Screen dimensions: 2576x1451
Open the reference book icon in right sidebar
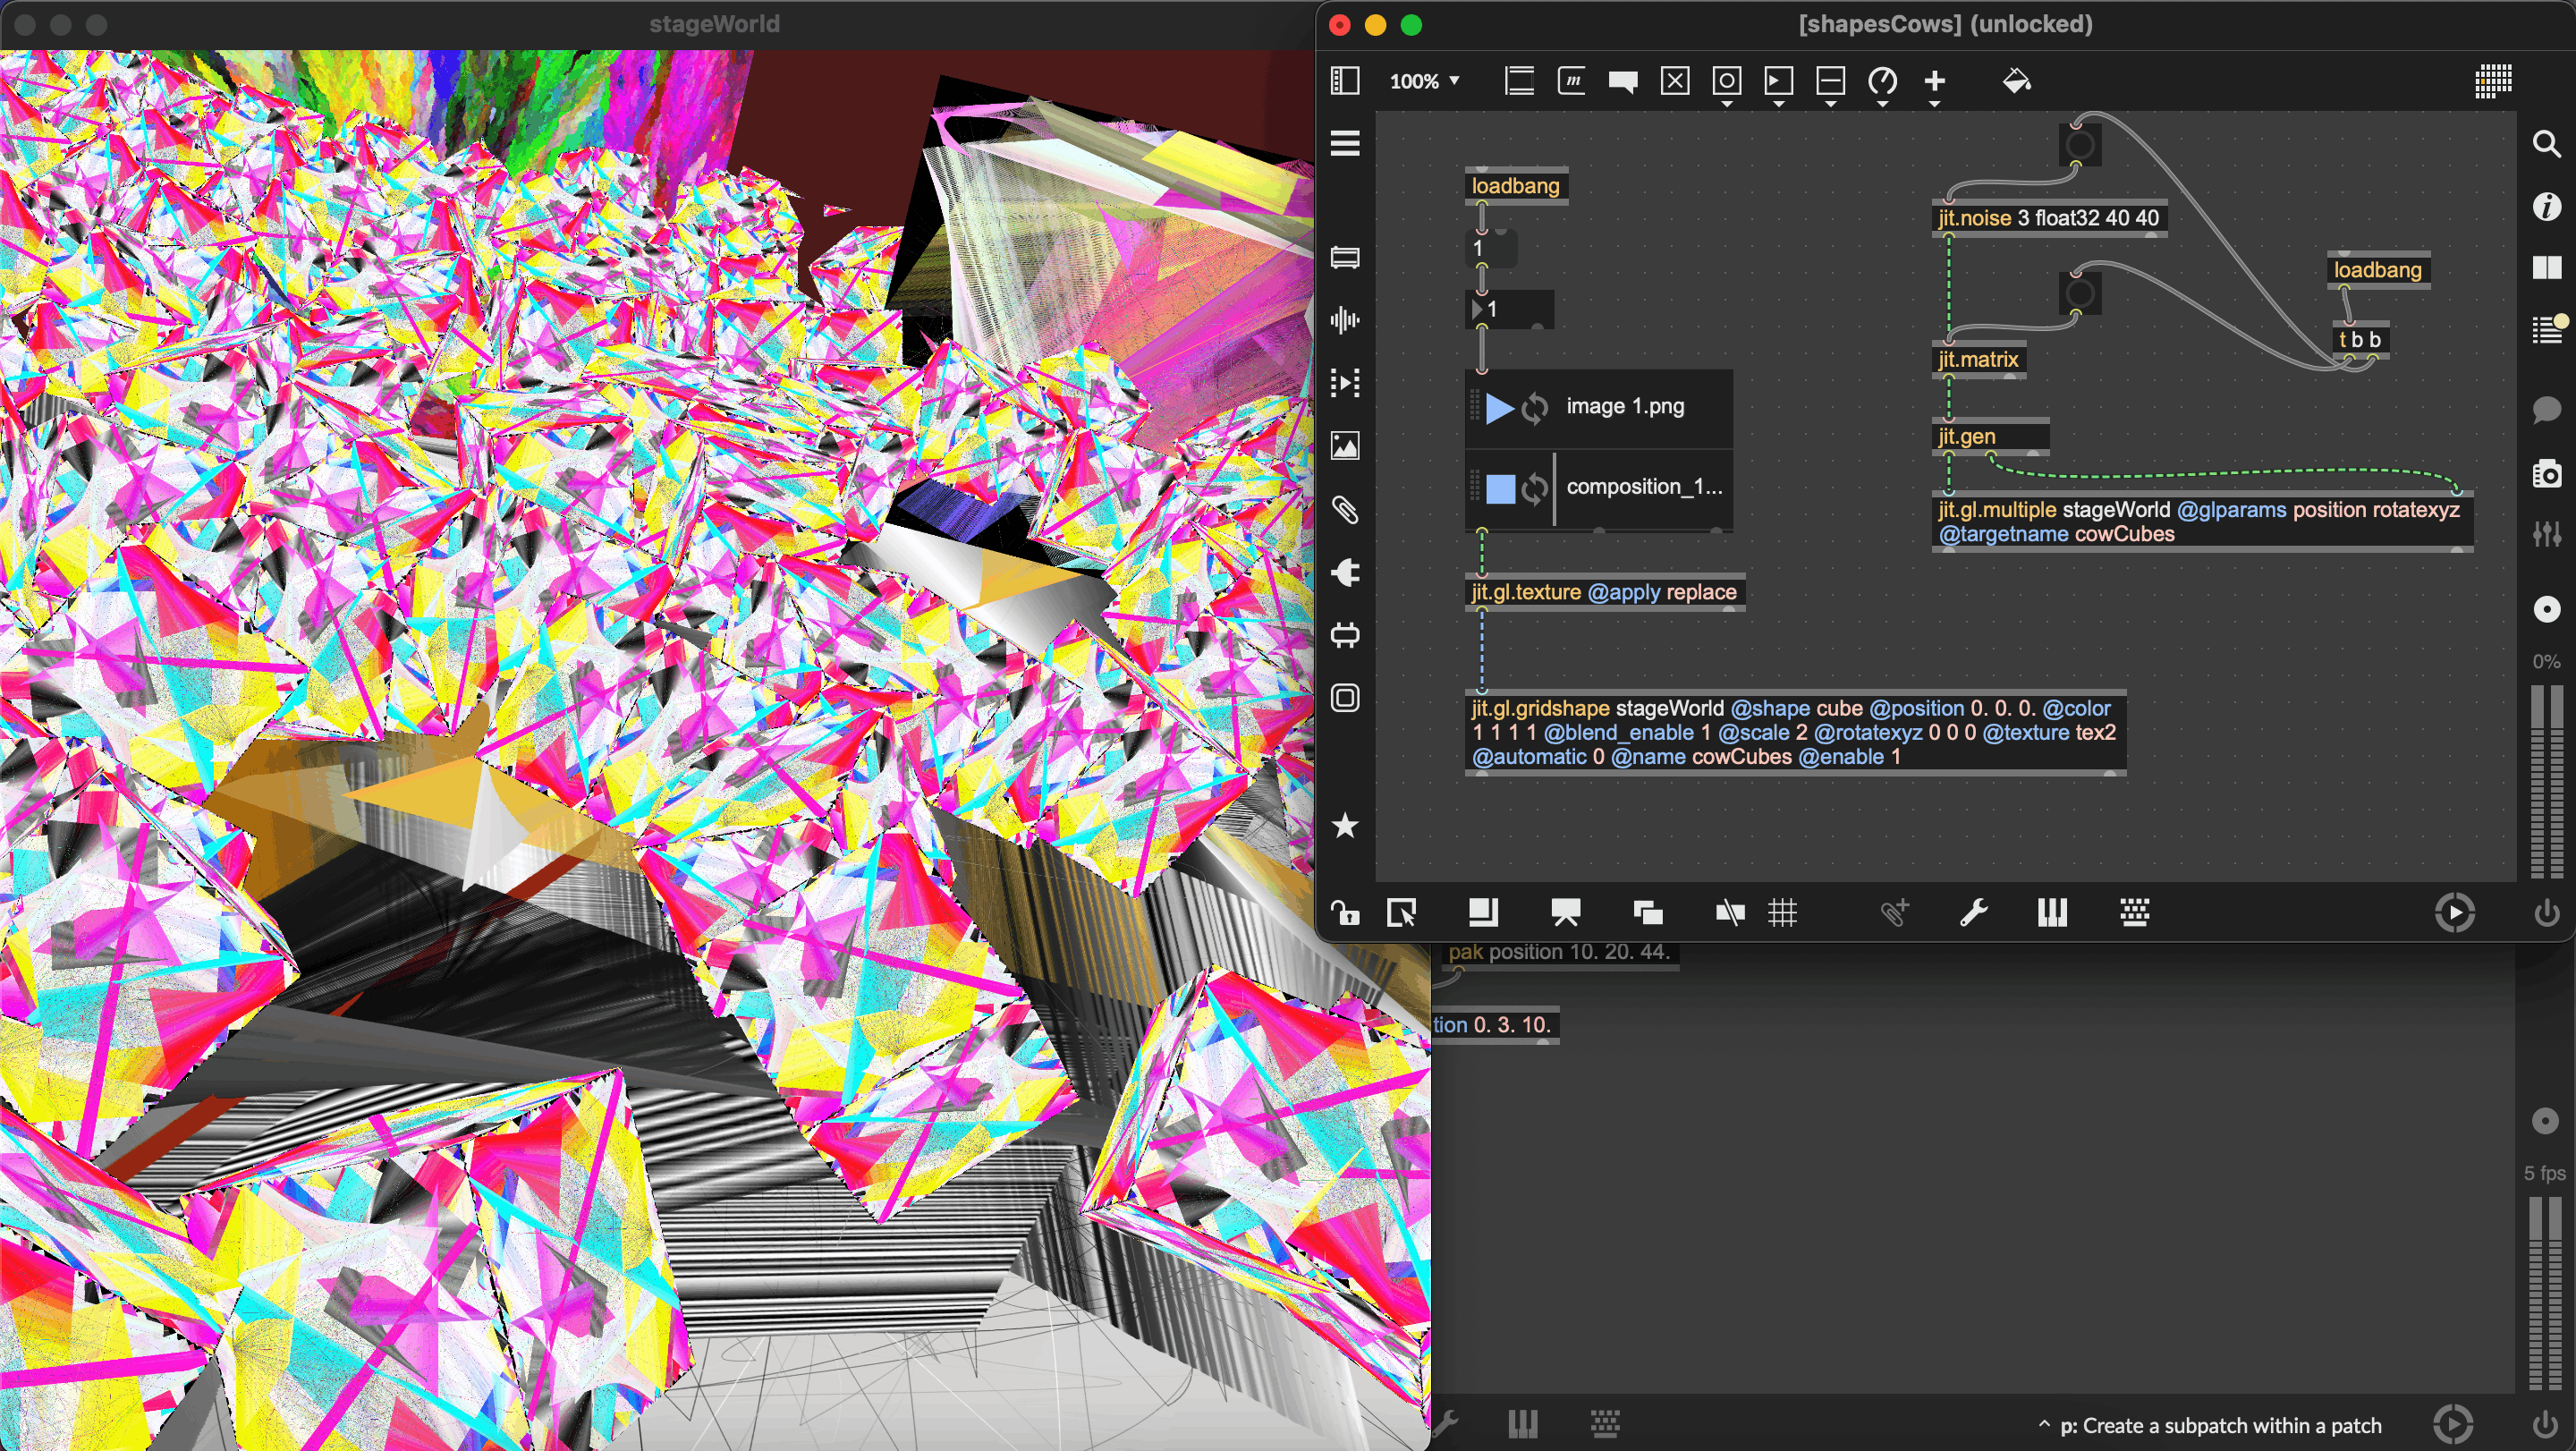pyautogui.click(x=2546, y=268)
